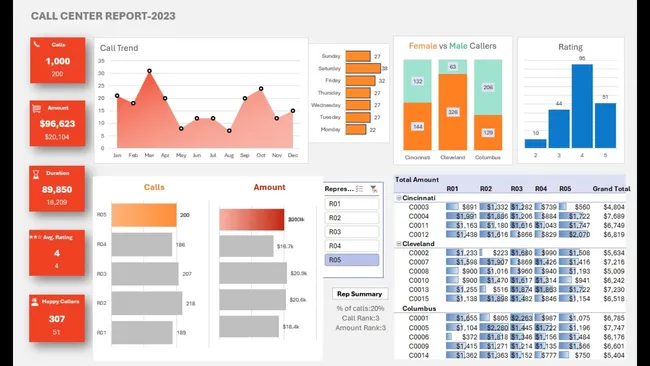Viewport: 650px width, 366px height.
Task: Click the Female vs Male Callers title
Action: coord(453,46)
